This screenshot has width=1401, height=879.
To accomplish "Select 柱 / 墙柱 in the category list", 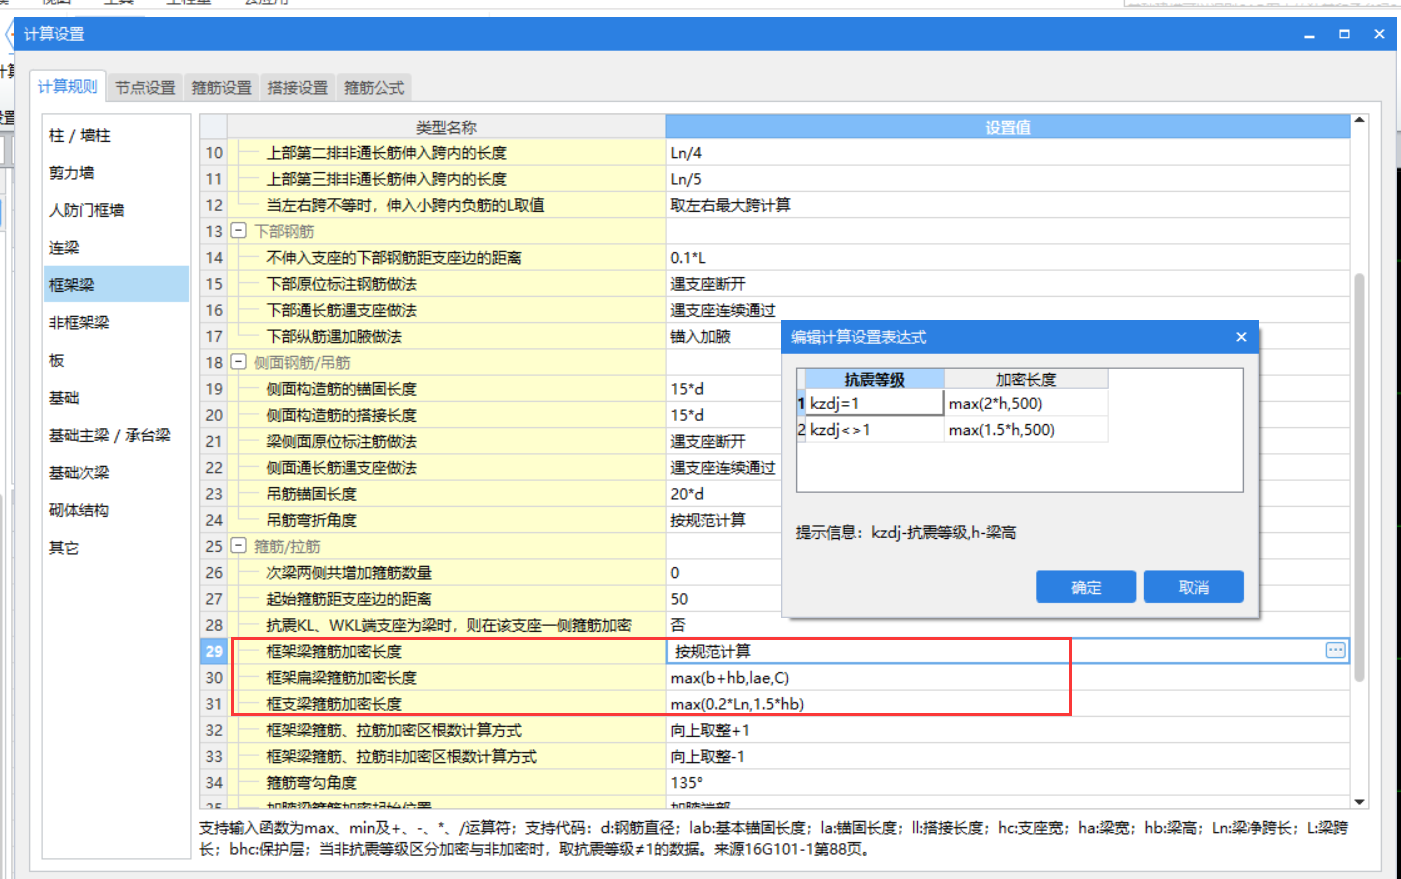I will tap(116, 135).
